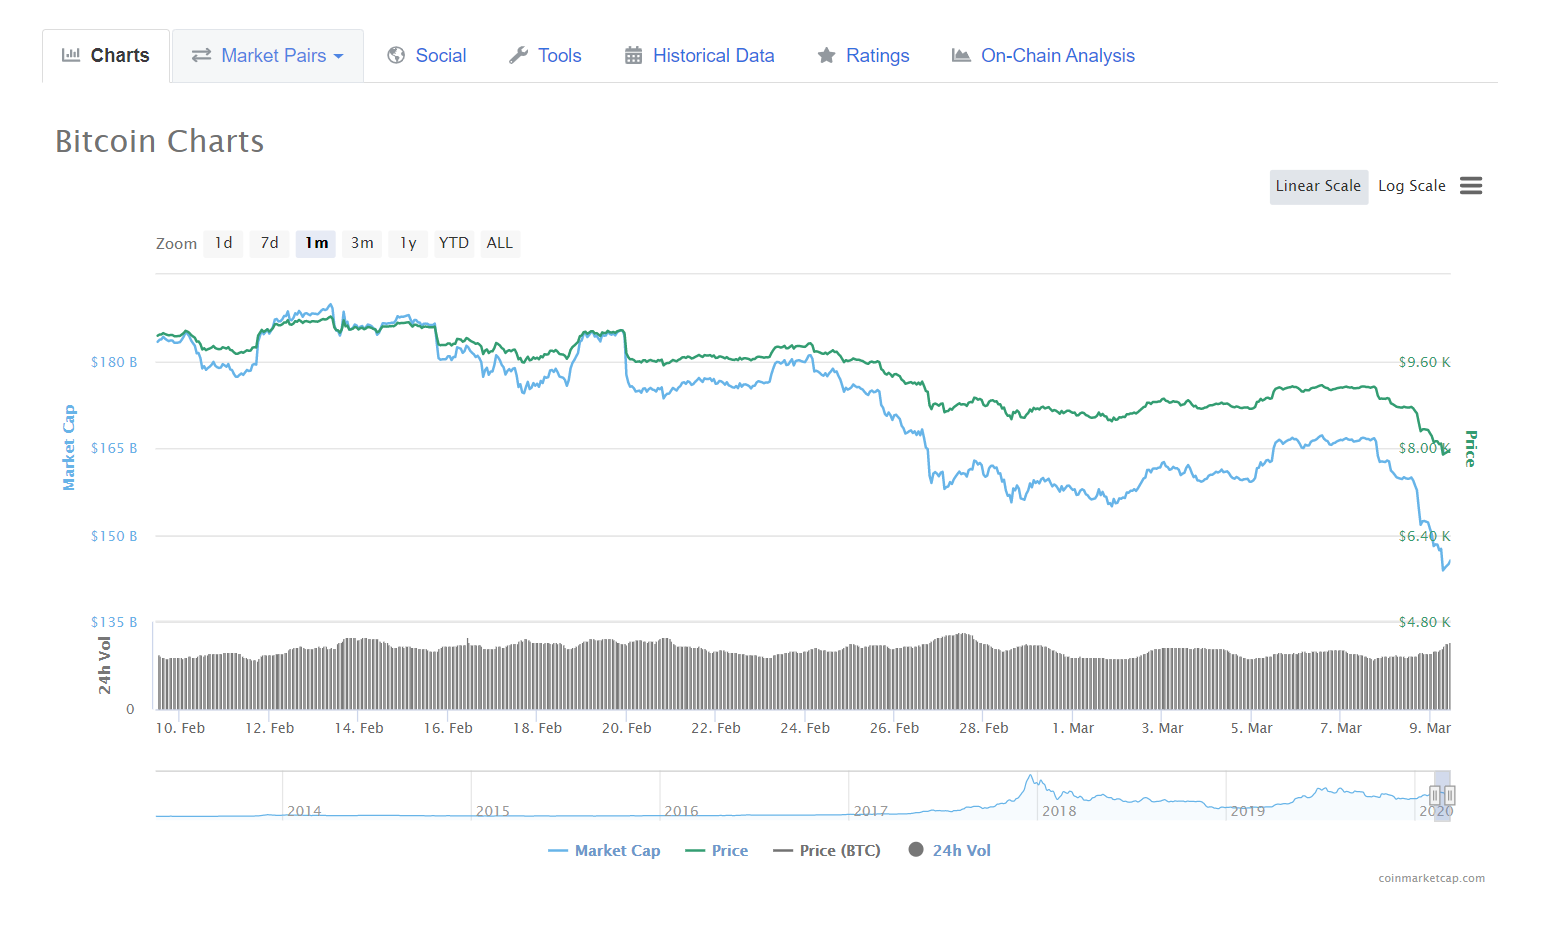Viewport: 1543px width, 929px height.
Task: Toggle the Price (BTC) legend item
Action: click(827, 851)
